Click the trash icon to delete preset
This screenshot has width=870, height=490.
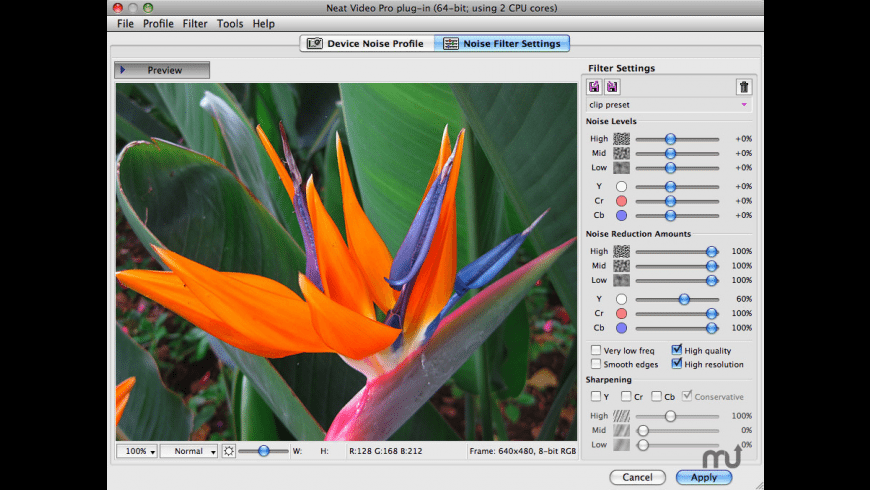click(743, 87)
